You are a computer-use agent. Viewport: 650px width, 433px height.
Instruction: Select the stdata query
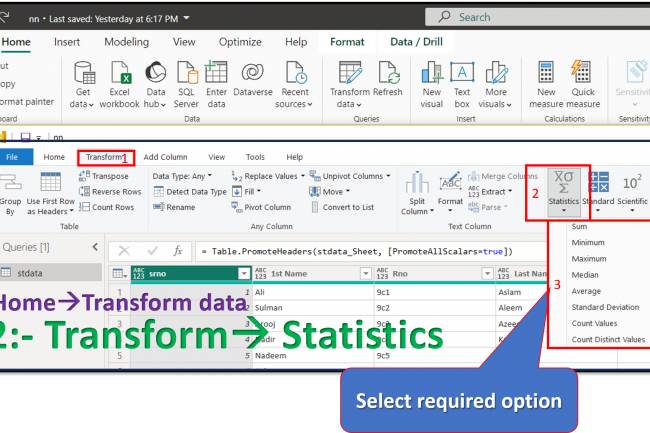point(51,273)
